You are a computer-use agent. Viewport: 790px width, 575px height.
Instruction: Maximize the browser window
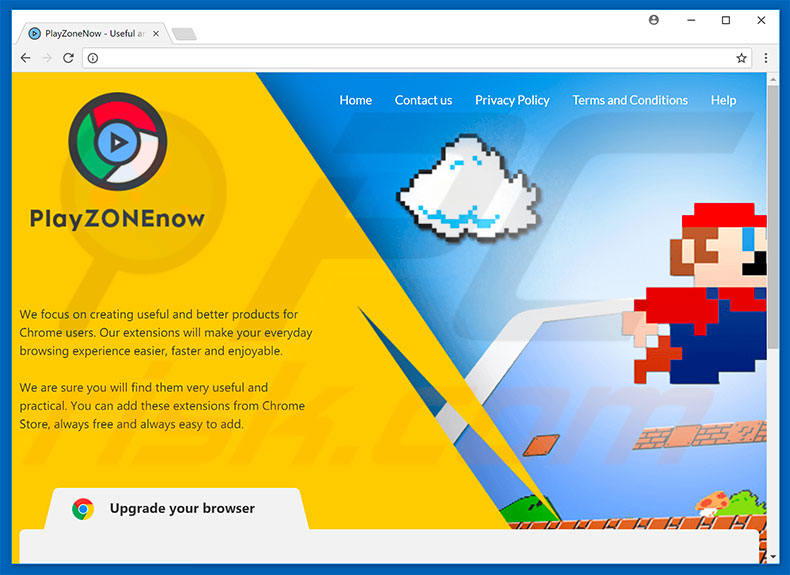[x=726, y=20]
